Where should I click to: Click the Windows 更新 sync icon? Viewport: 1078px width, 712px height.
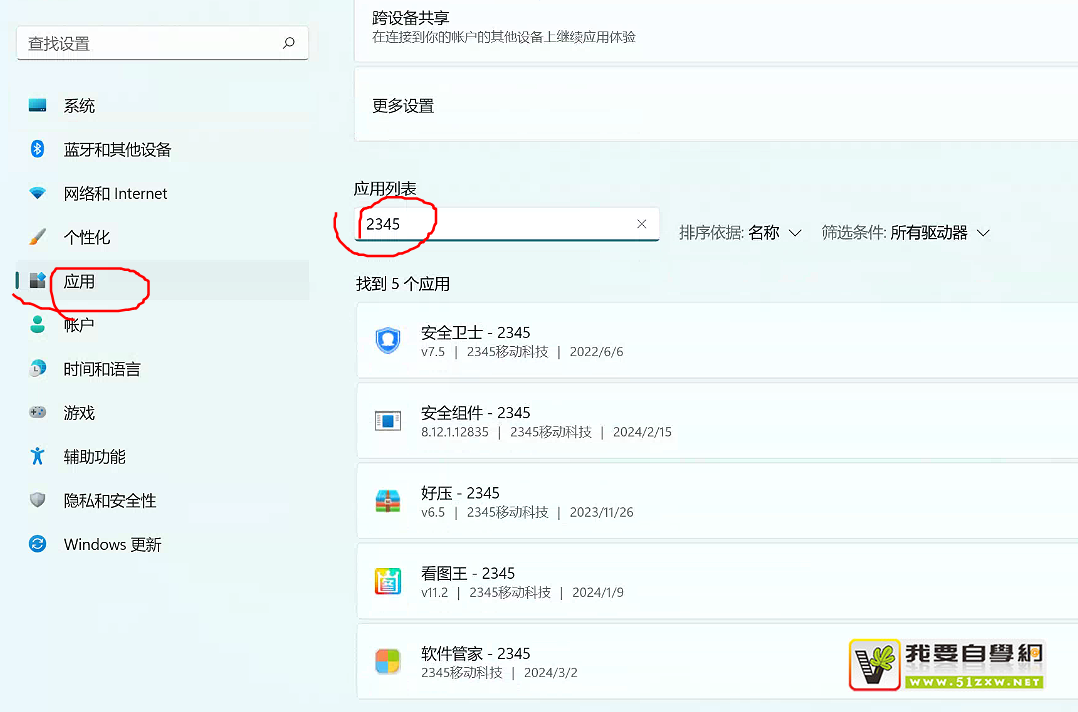coord(38,544)
